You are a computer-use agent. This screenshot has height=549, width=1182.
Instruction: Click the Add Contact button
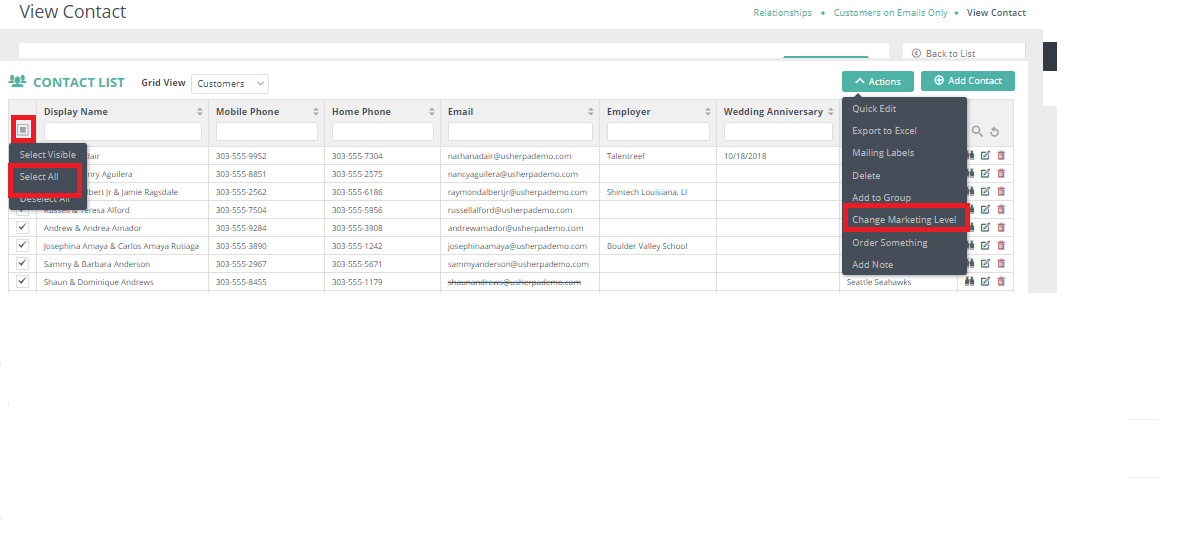pyautogui.click(x=967, y=81)
